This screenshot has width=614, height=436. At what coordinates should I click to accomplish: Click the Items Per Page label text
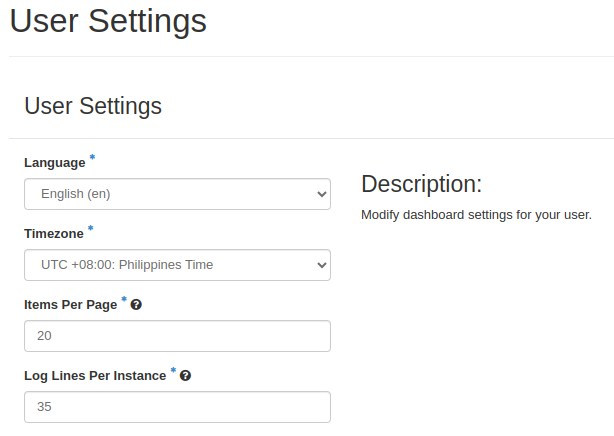70,305
